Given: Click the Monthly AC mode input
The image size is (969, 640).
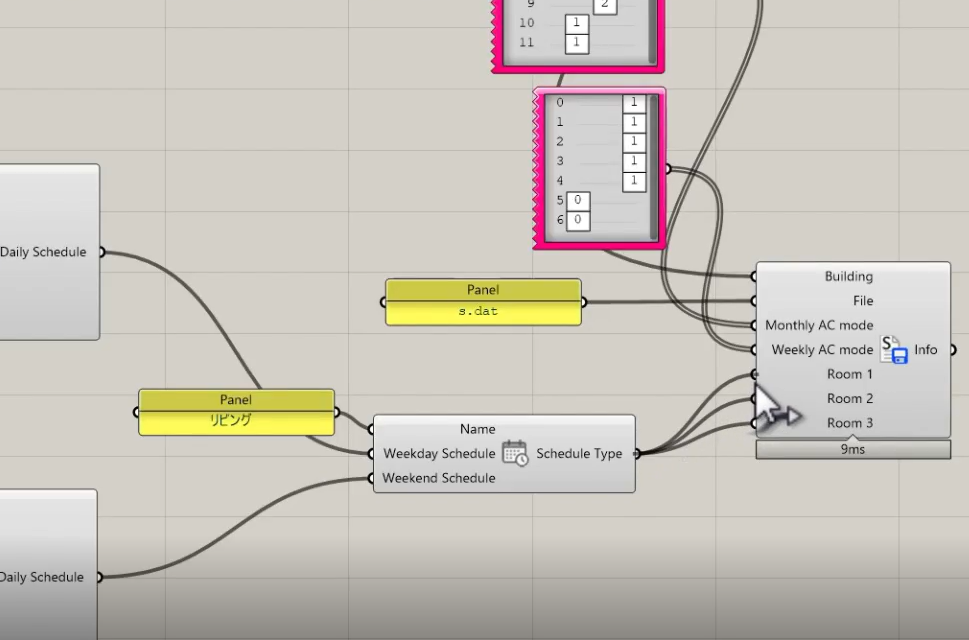Looking at the screenshot, I should point(819,325).
